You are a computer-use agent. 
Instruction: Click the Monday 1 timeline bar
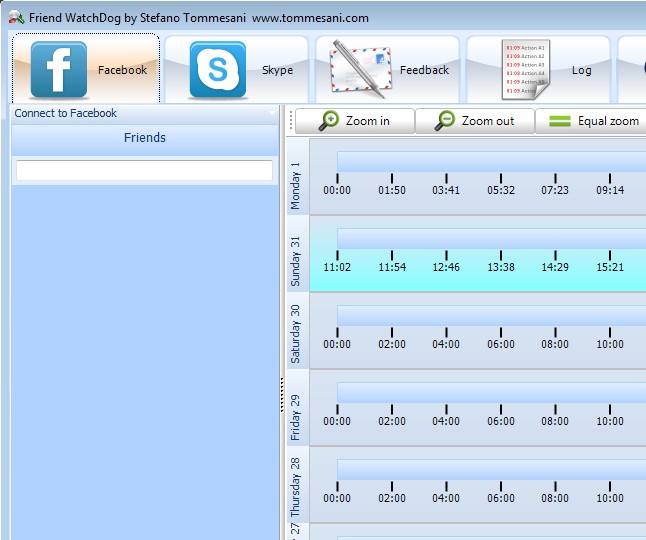492,161
